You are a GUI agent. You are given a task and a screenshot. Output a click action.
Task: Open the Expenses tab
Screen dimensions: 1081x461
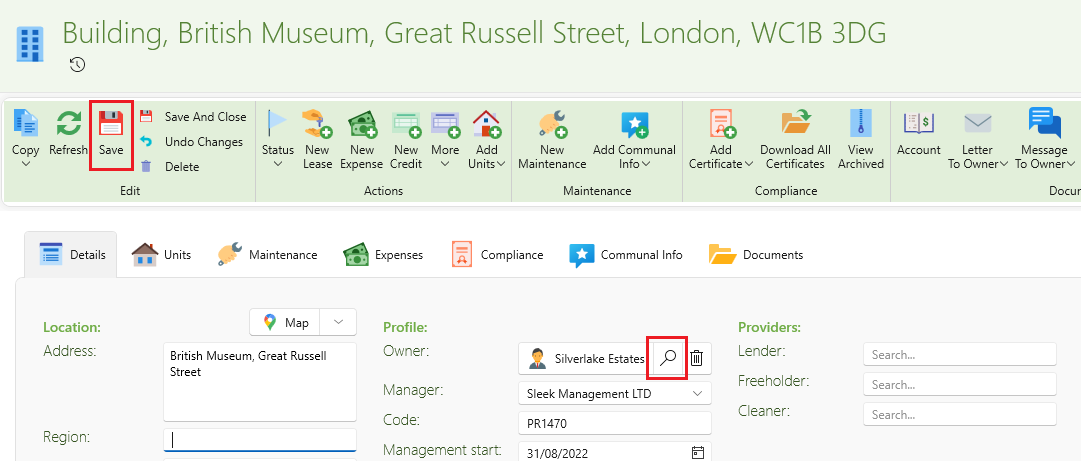(383, 254)
